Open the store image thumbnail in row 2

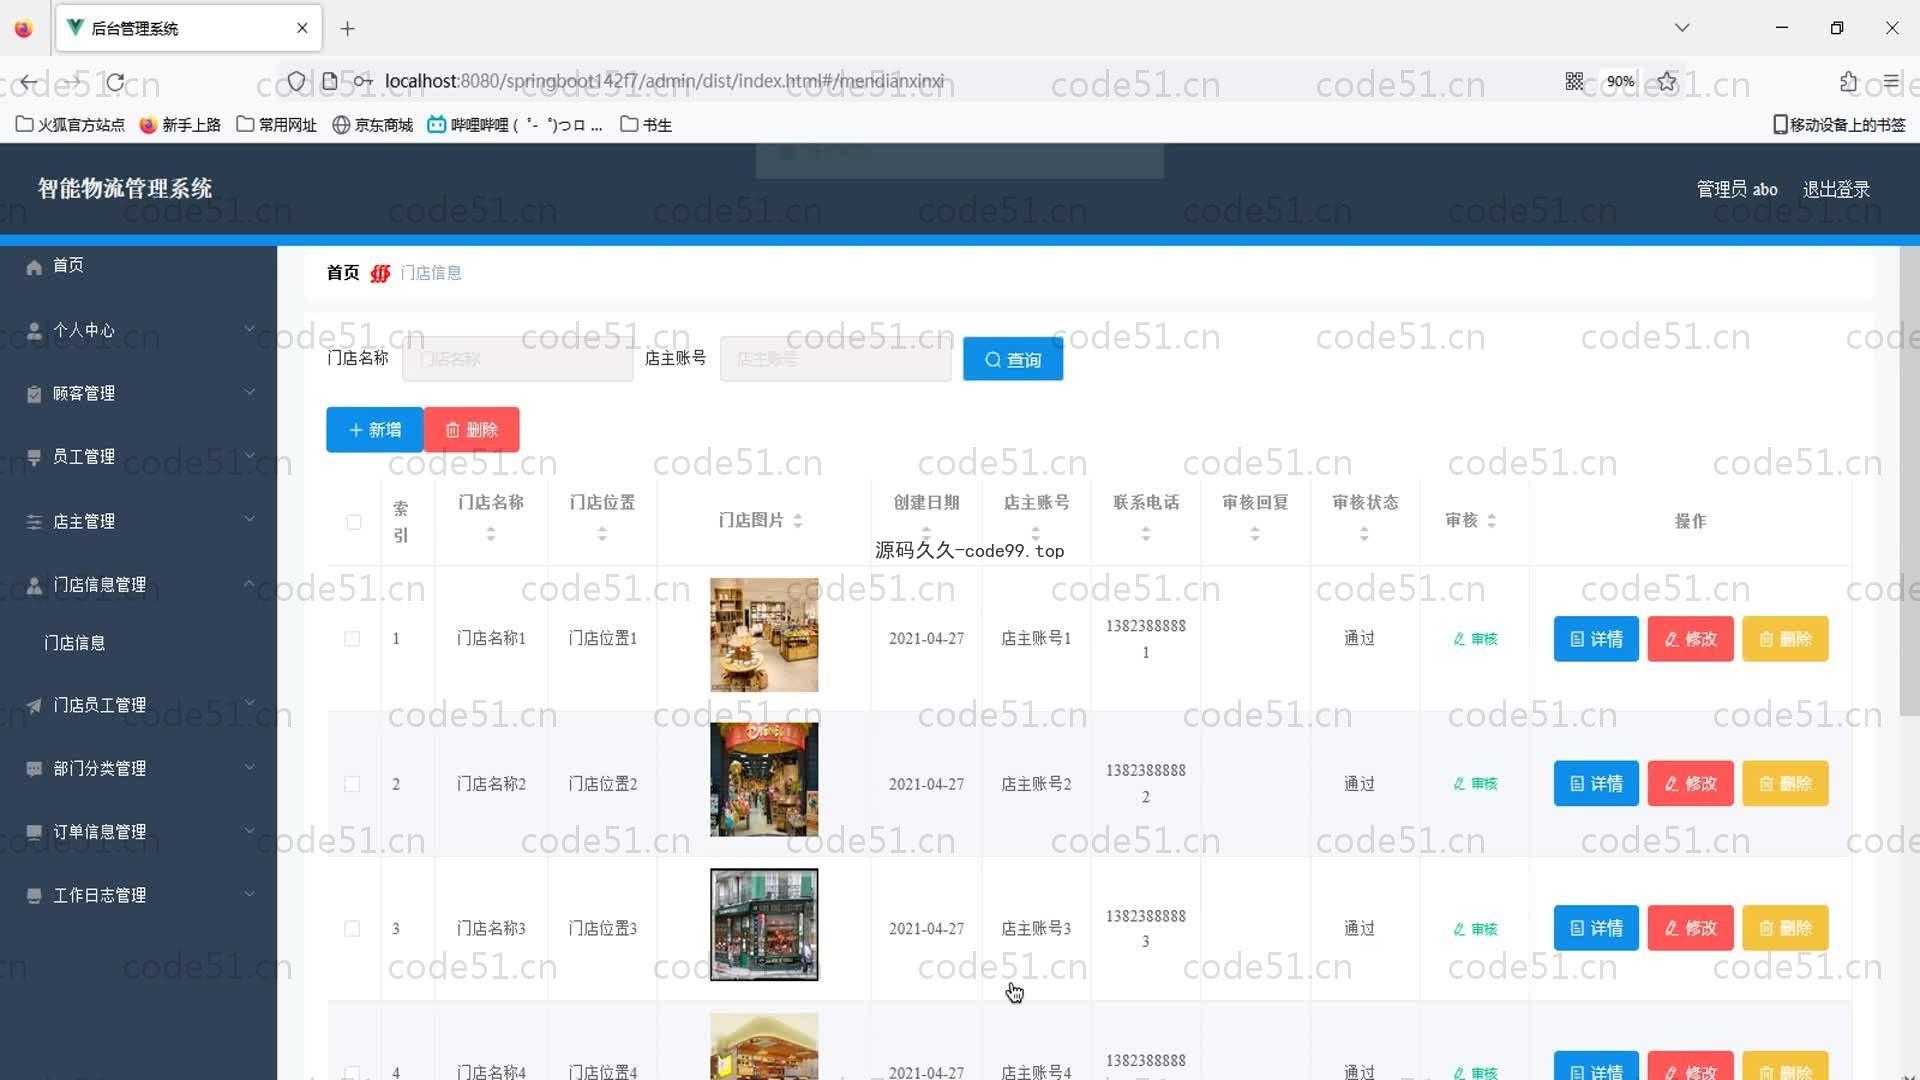[764, 780]
